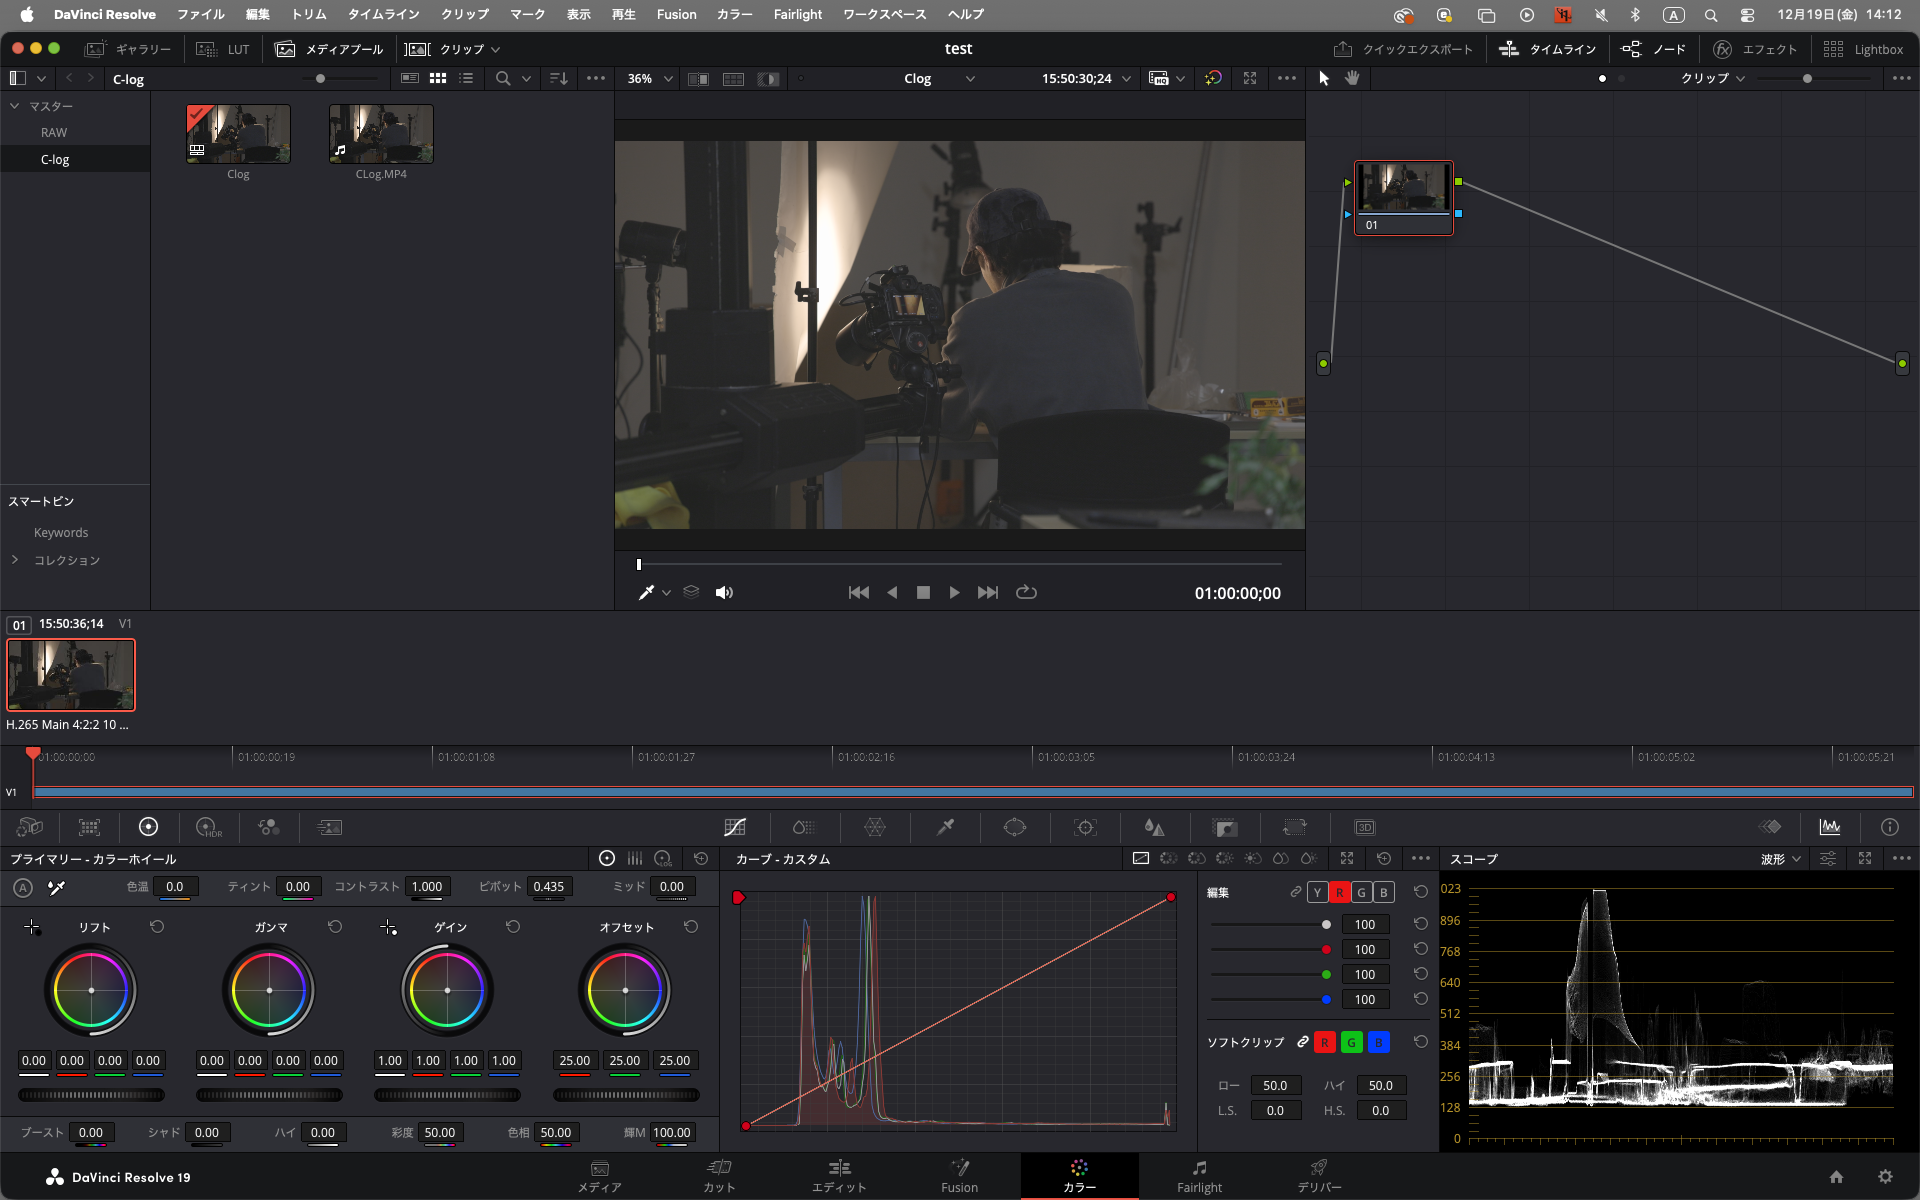
Task: Open the カラー menu in menu bar
Action: (x=734, y=14)
